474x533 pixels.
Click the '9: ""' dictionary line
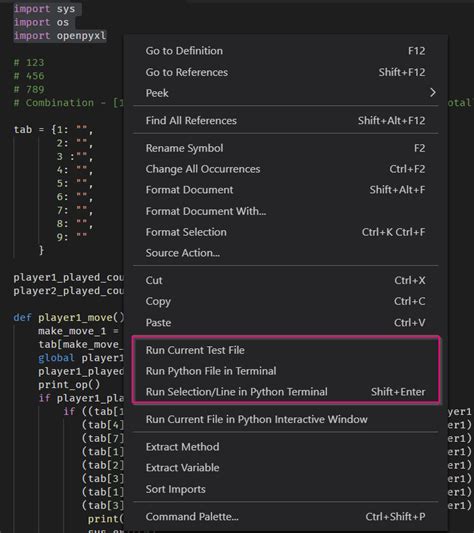(72, 237)
